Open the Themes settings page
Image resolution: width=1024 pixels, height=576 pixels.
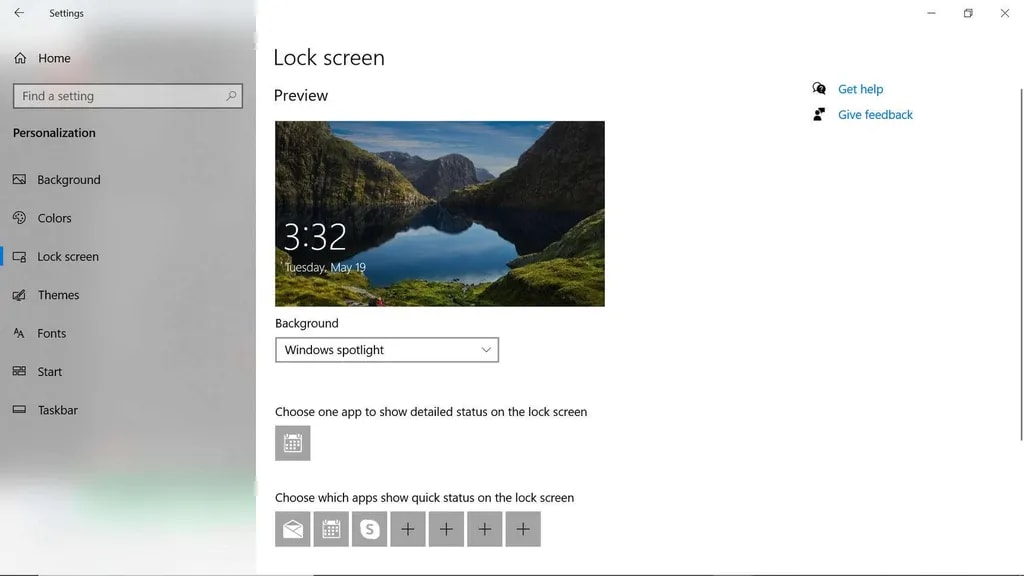tap(58, 295)
